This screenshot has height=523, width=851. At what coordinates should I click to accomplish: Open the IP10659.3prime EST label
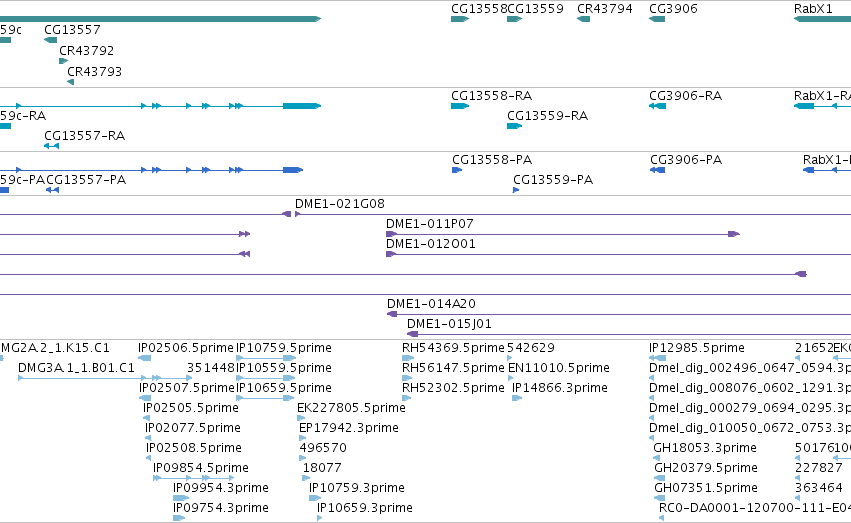point(365,508)
